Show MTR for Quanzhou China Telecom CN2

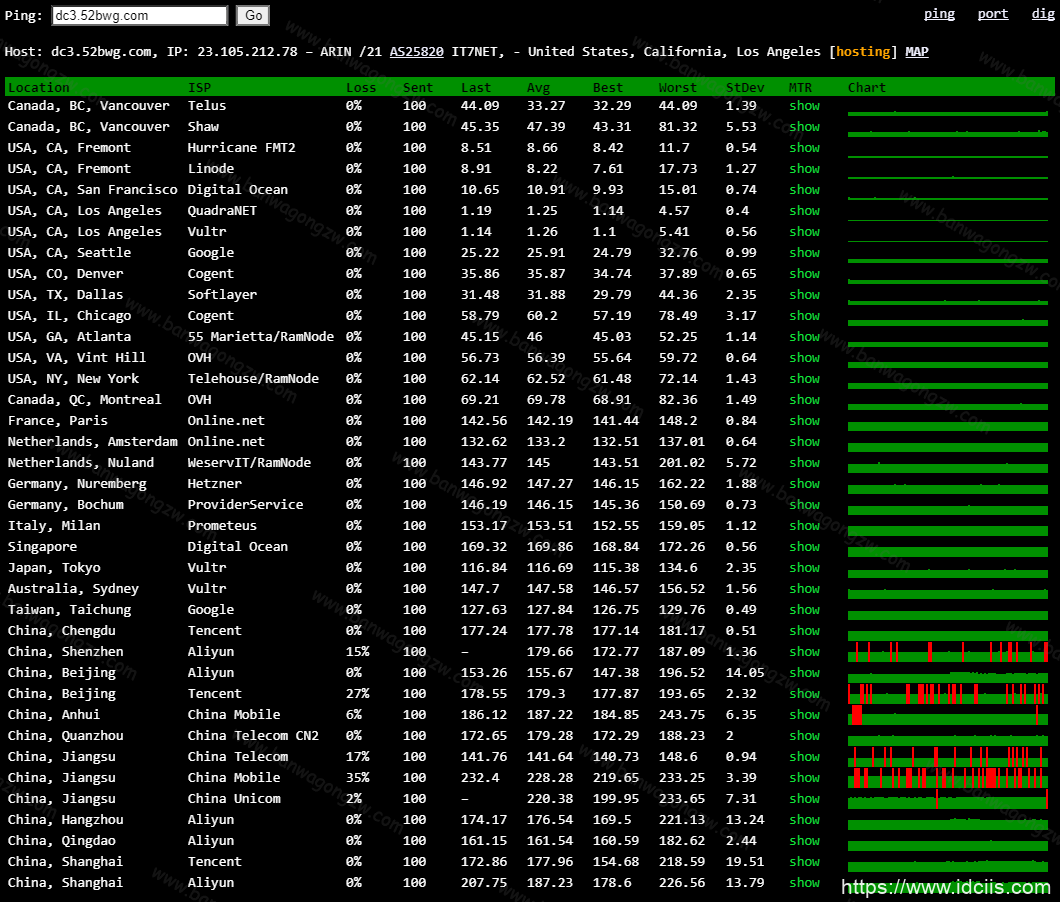[804, 736]
